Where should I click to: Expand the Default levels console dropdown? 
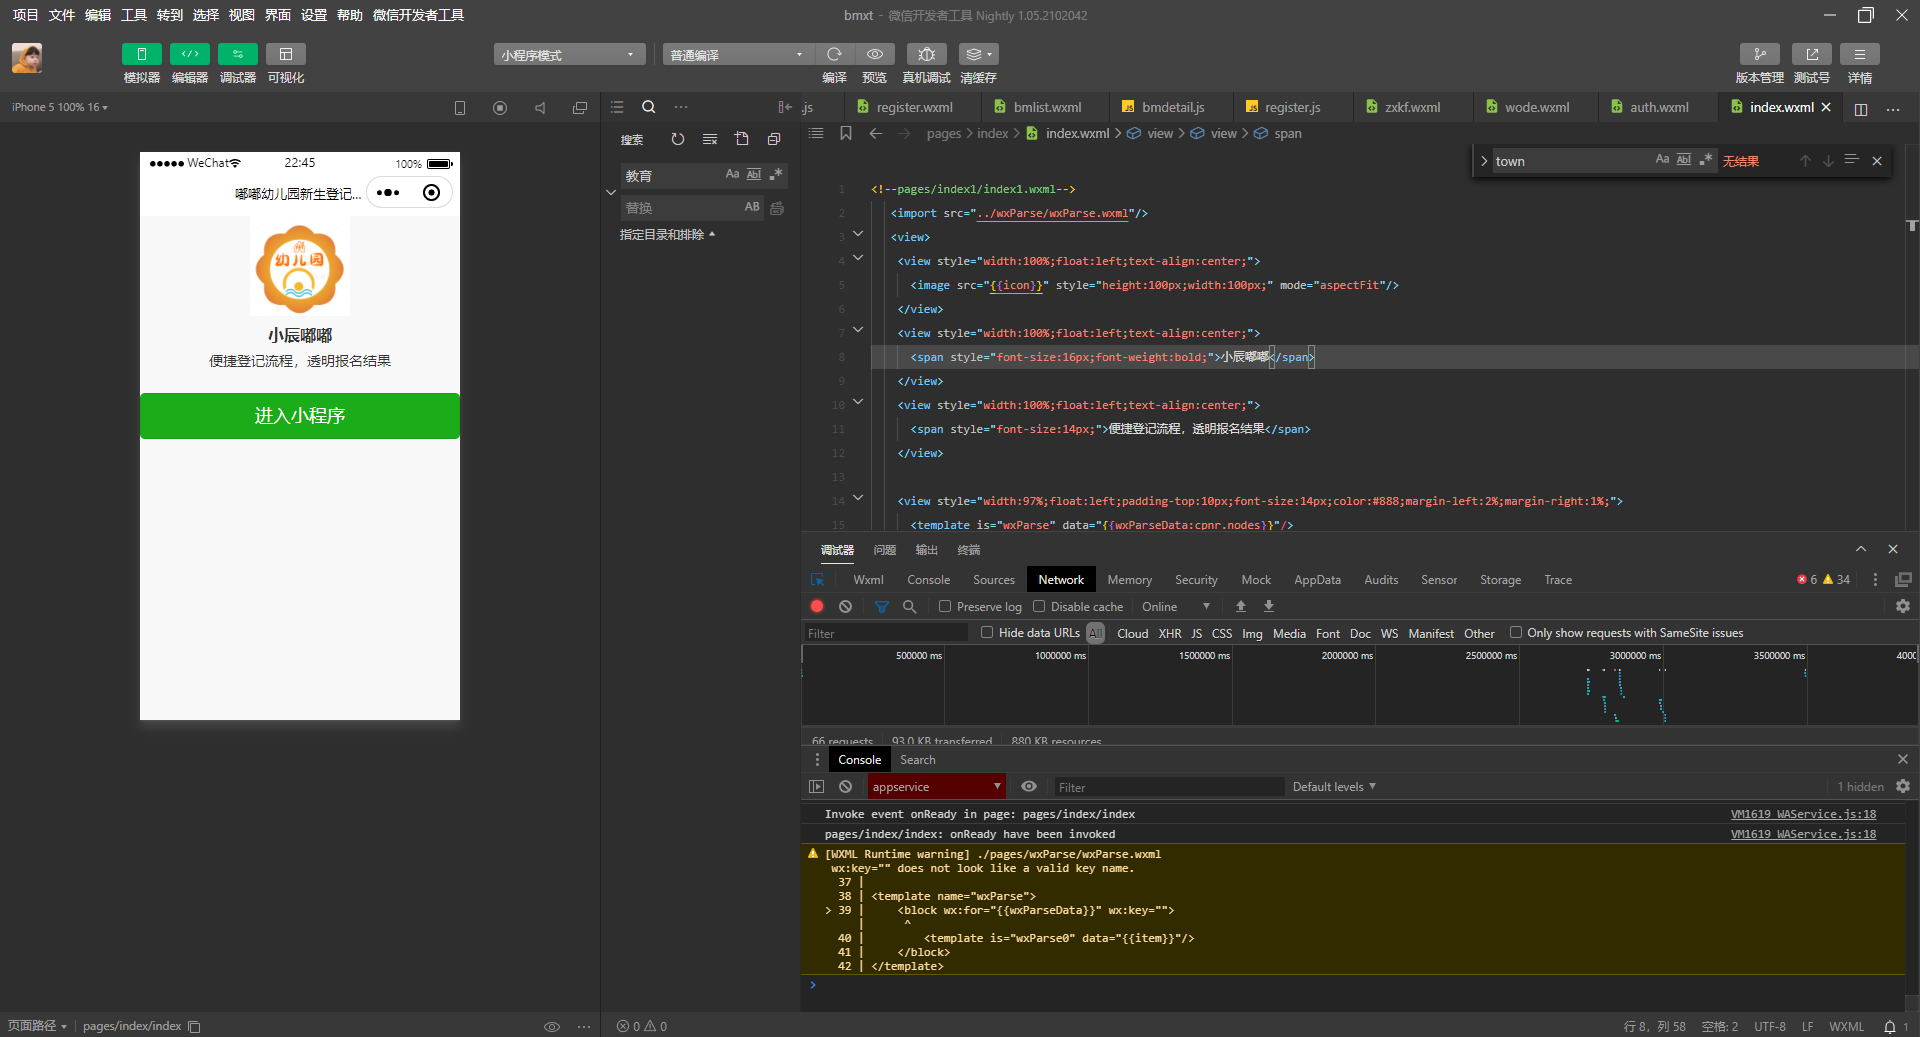point(1332,787)
